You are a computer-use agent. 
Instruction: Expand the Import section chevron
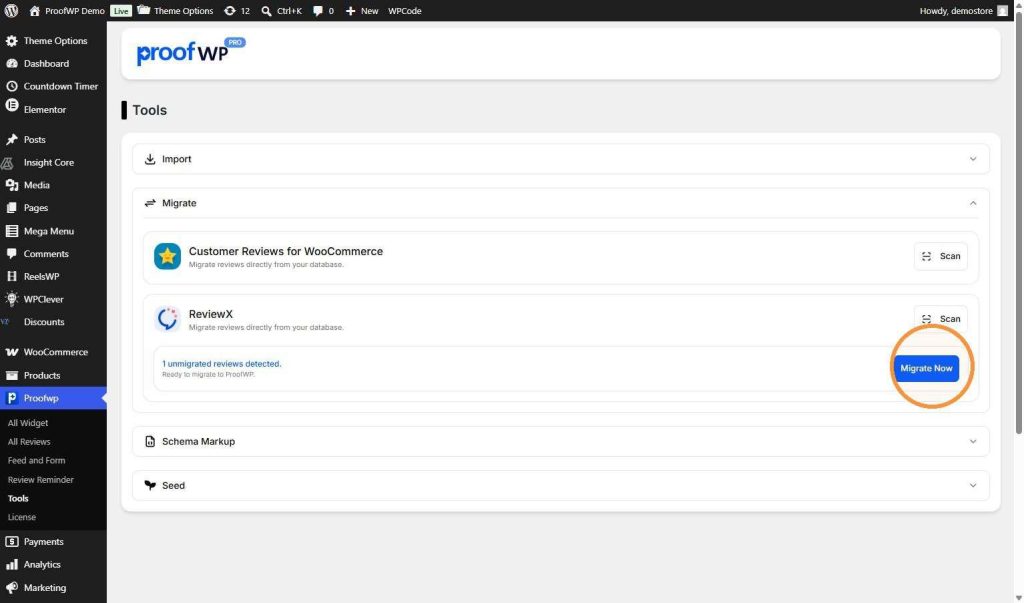[973, 159]
